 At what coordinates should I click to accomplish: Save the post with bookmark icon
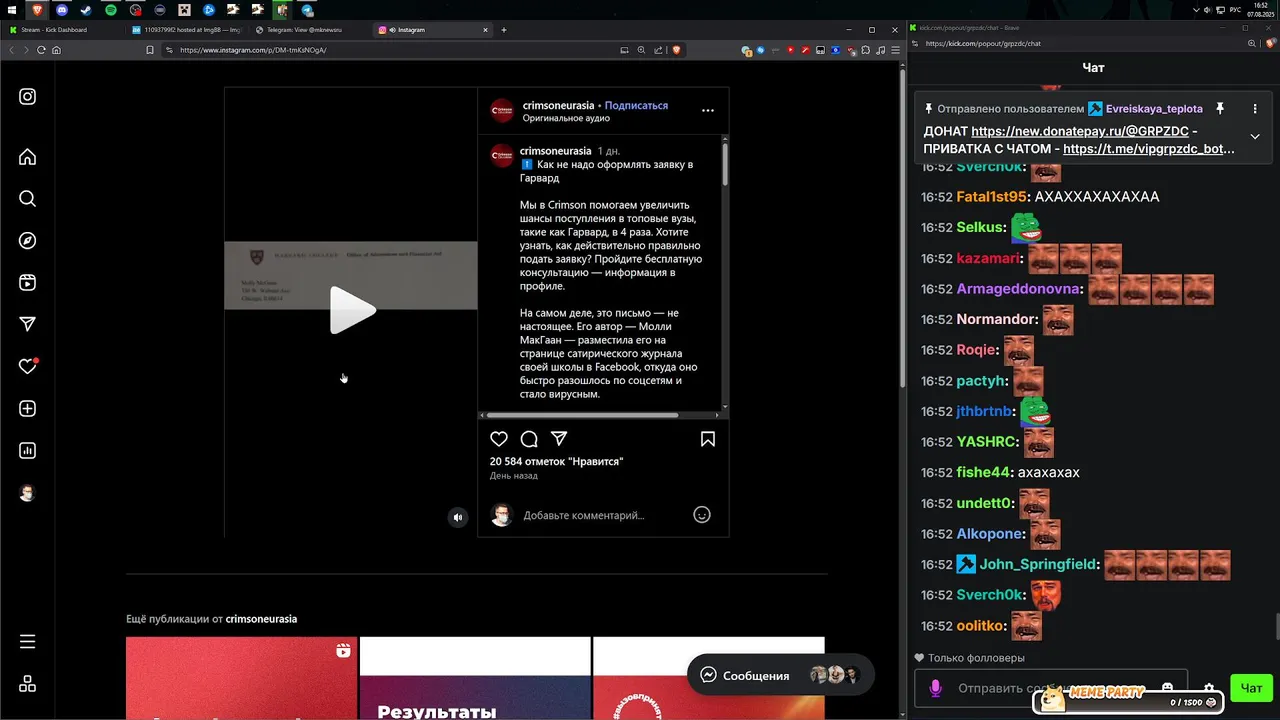(x=708, y=439)
